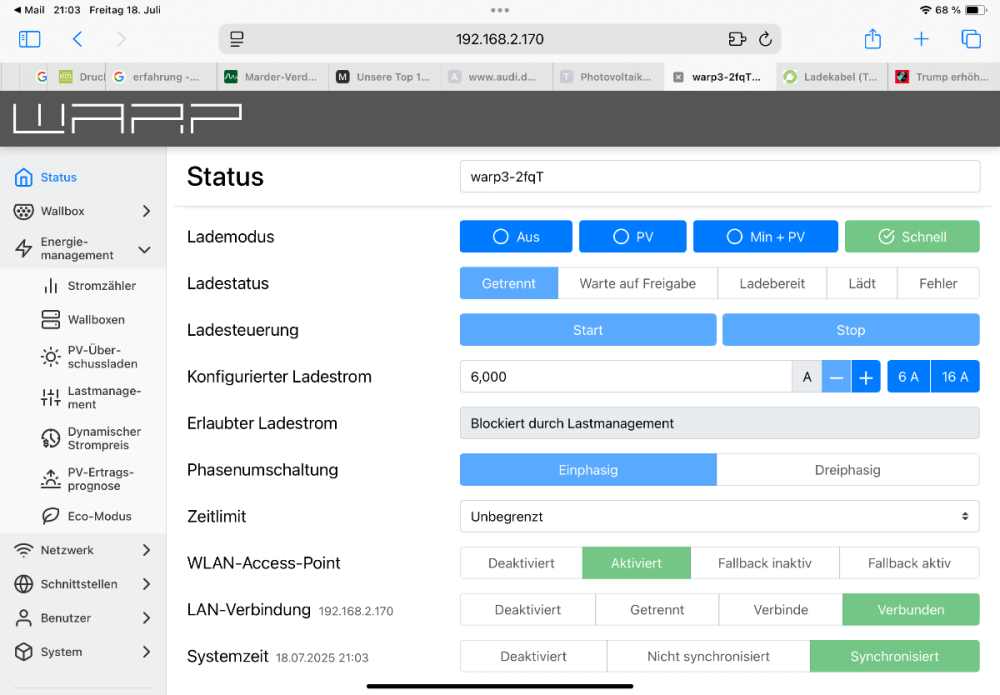Click the warp3-2fqT device name field

719,177
